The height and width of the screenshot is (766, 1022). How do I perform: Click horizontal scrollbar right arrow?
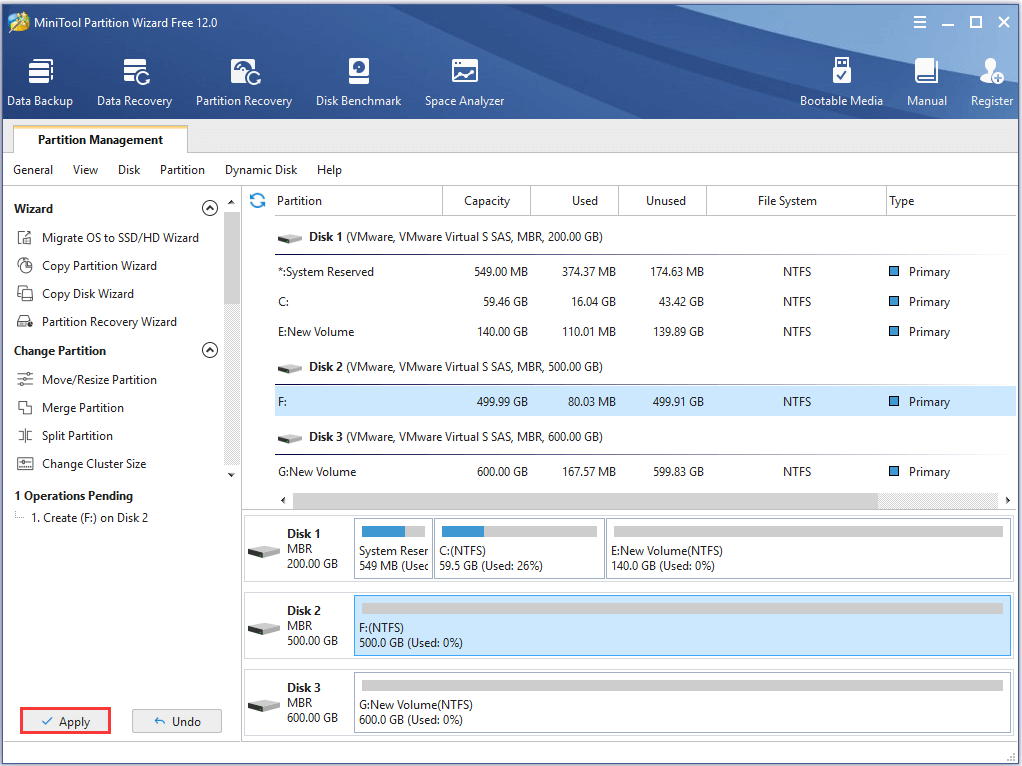(x=1008, y=500)
